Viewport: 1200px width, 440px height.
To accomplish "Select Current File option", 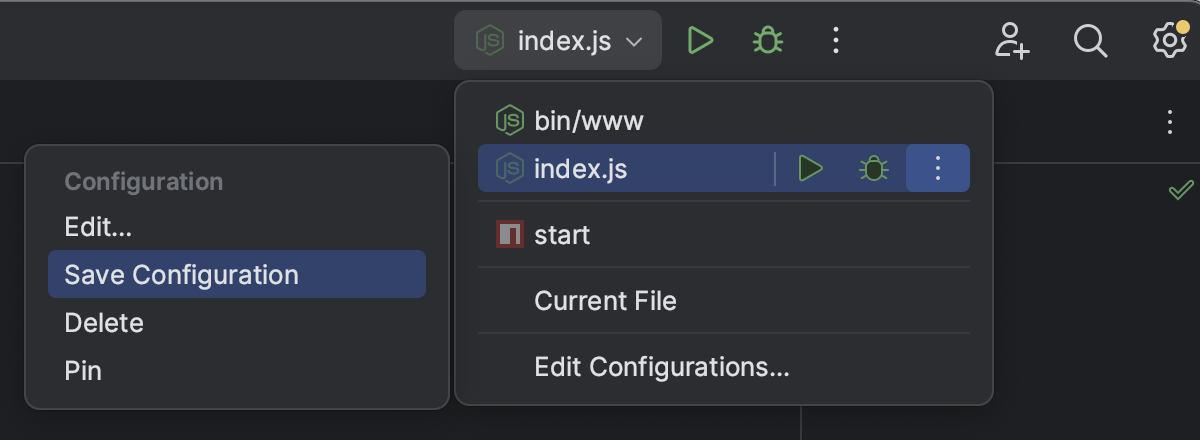I will [x=605, y=301].
